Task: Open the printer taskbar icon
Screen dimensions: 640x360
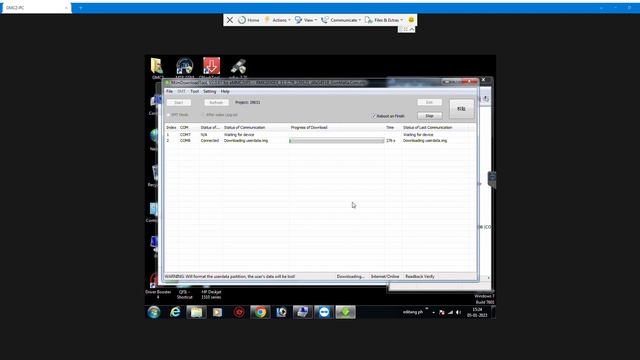Action: pyautogui.click(x=302, y=312)
